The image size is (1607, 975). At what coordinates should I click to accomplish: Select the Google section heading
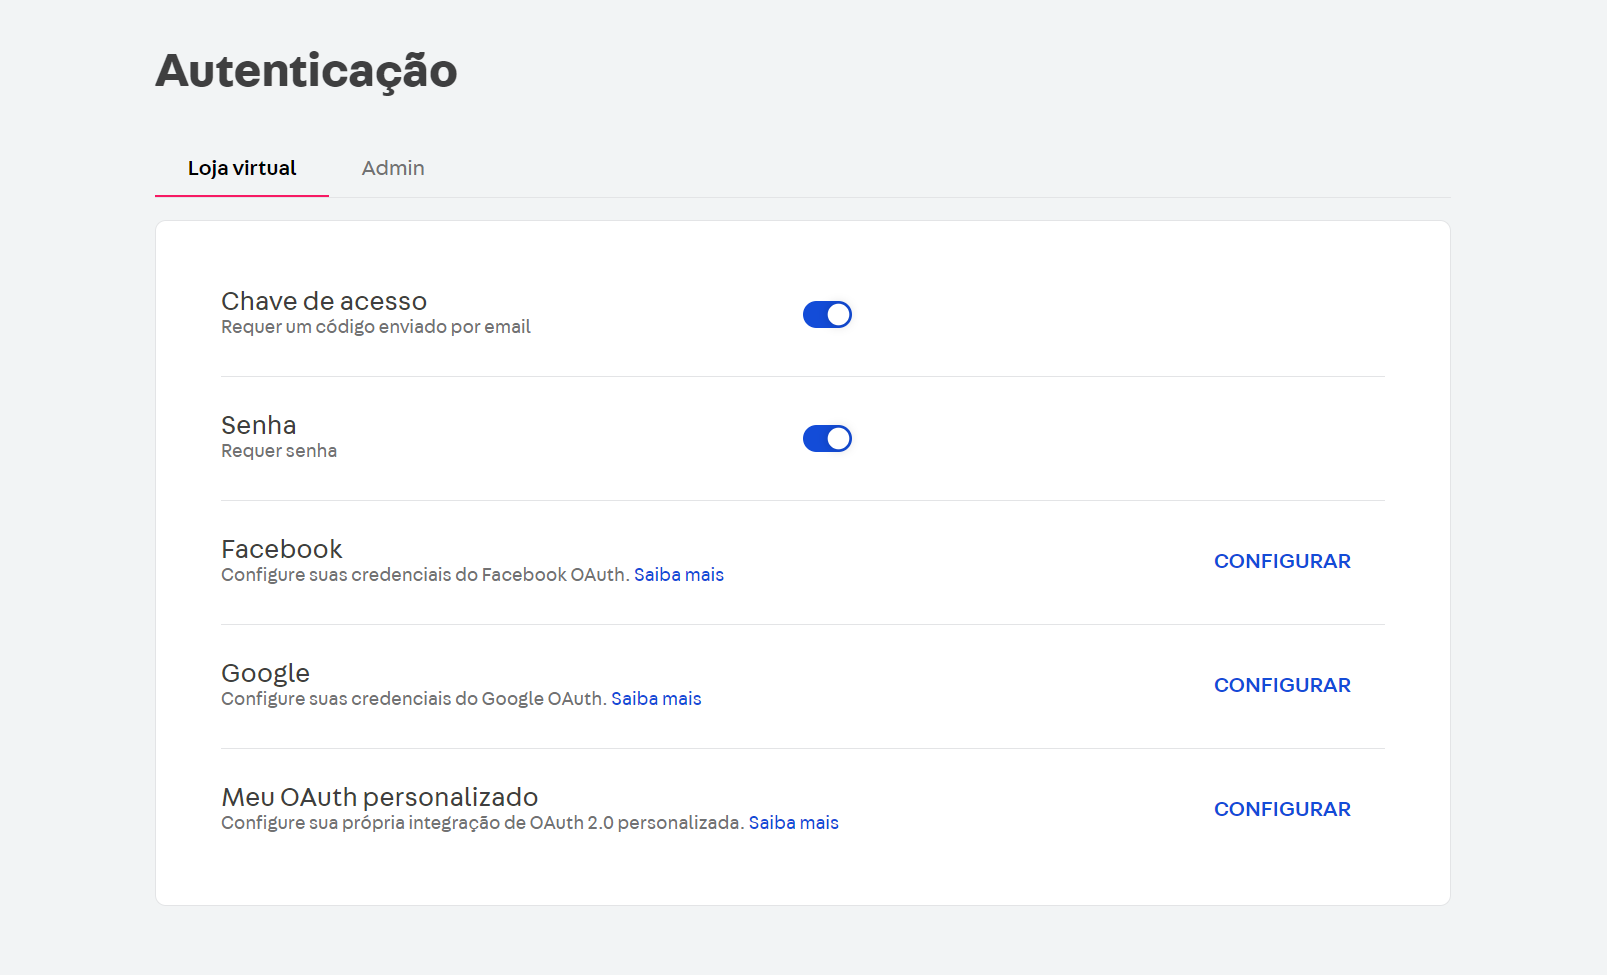click(265, 673)
